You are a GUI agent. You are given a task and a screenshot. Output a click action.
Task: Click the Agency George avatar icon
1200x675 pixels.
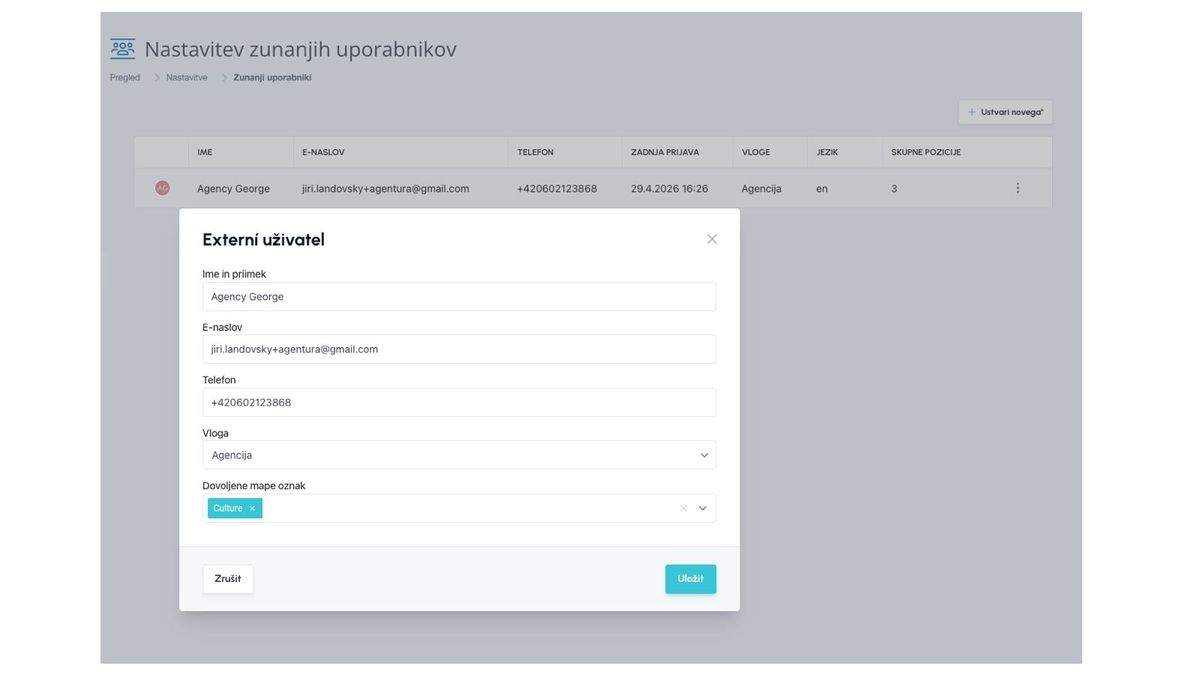point(162,188)
